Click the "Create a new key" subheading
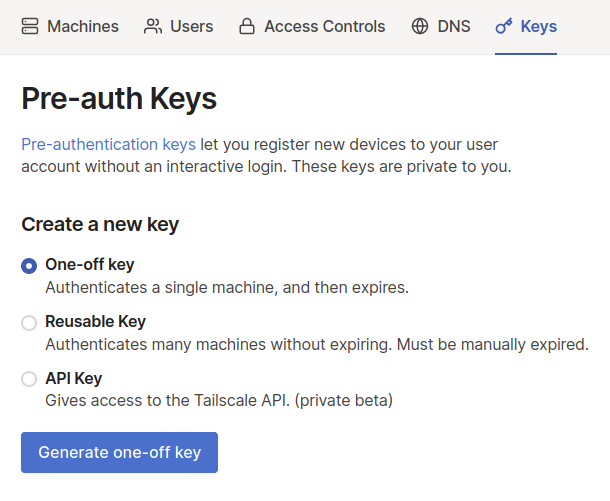 100,224
